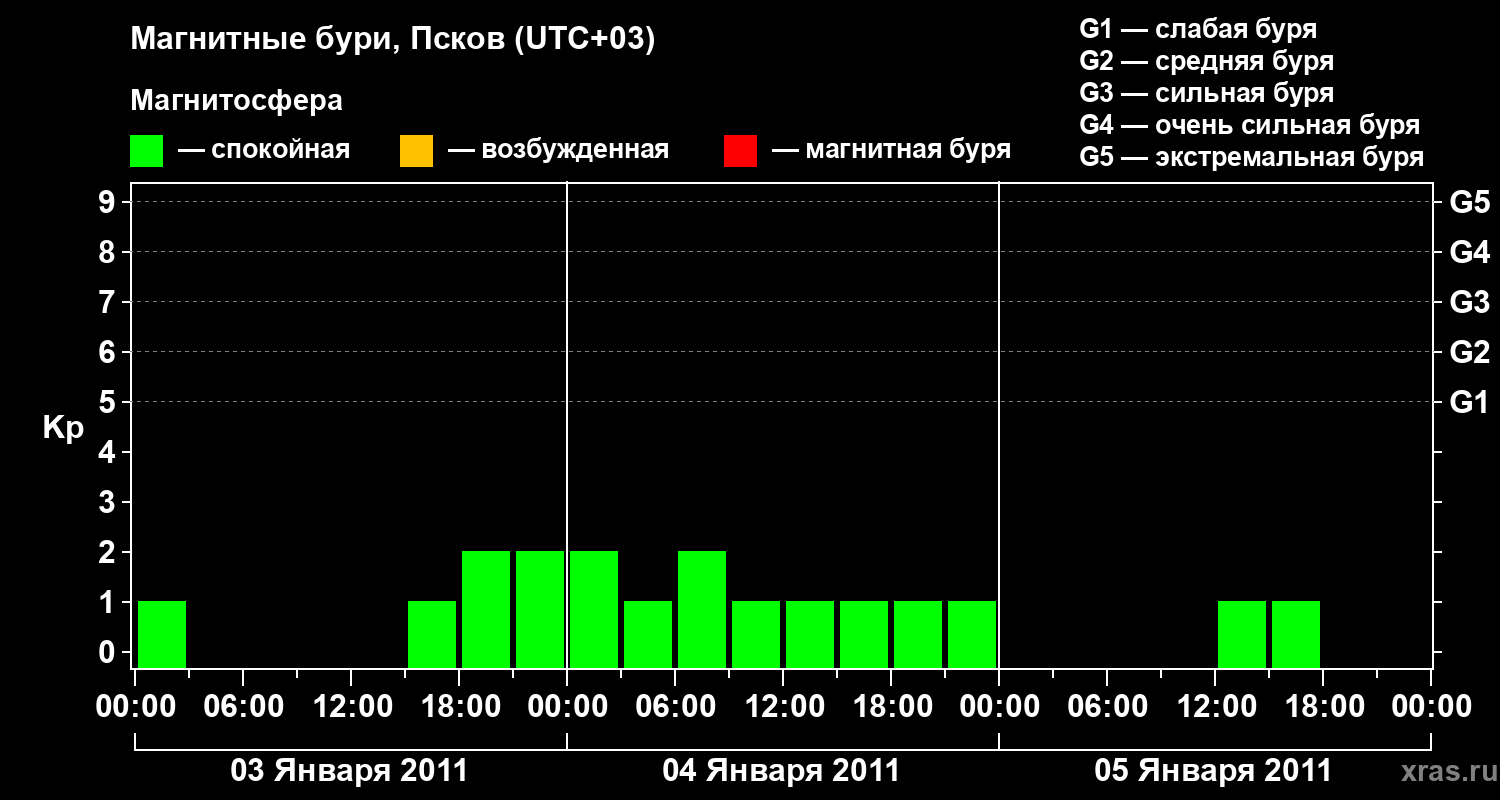Click the '— спокойная' legend label

pyautogui.click(x=264, y=151)
